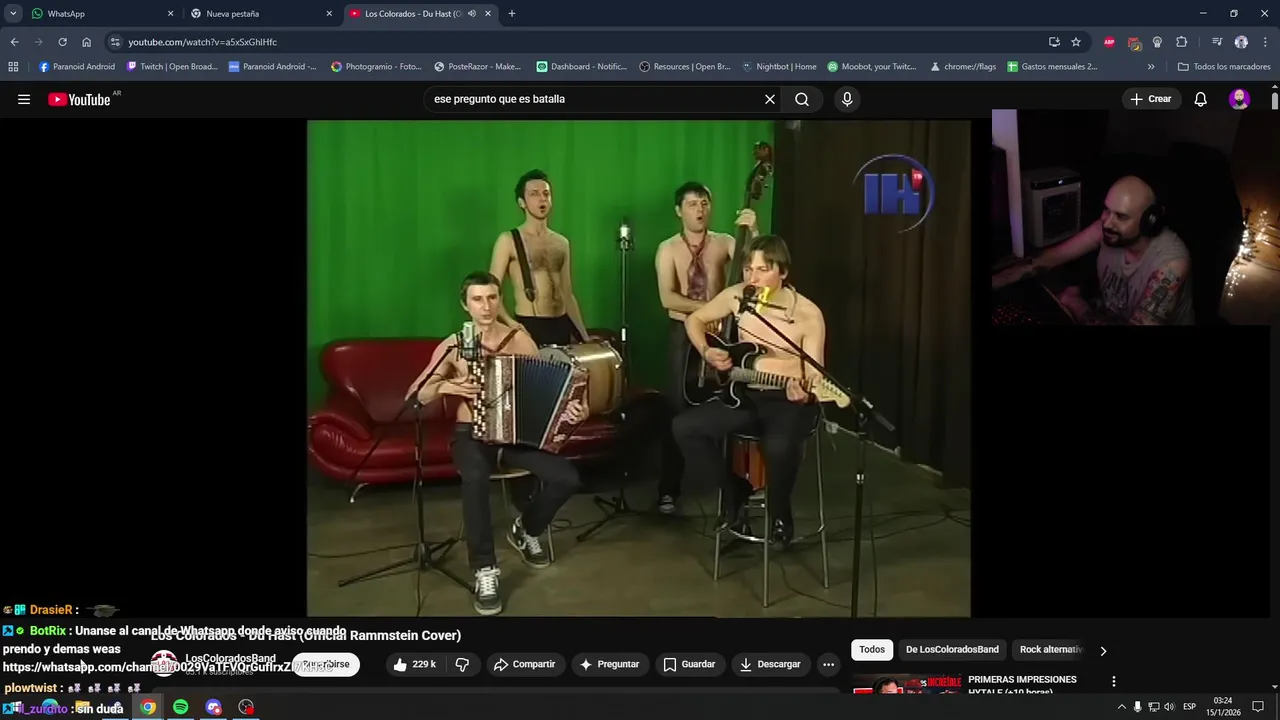
Task: Open Photogramio bookmark
Action: pos(377,67)
